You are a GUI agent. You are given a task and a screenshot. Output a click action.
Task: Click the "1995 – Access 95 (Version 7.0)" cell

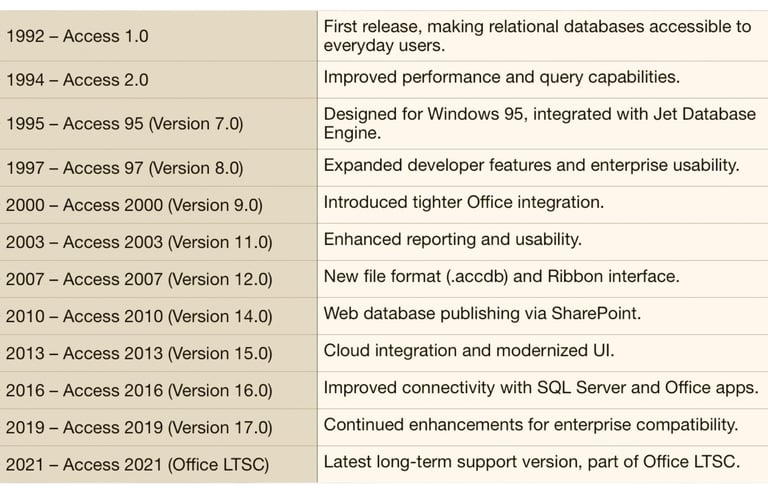point(124,124)
